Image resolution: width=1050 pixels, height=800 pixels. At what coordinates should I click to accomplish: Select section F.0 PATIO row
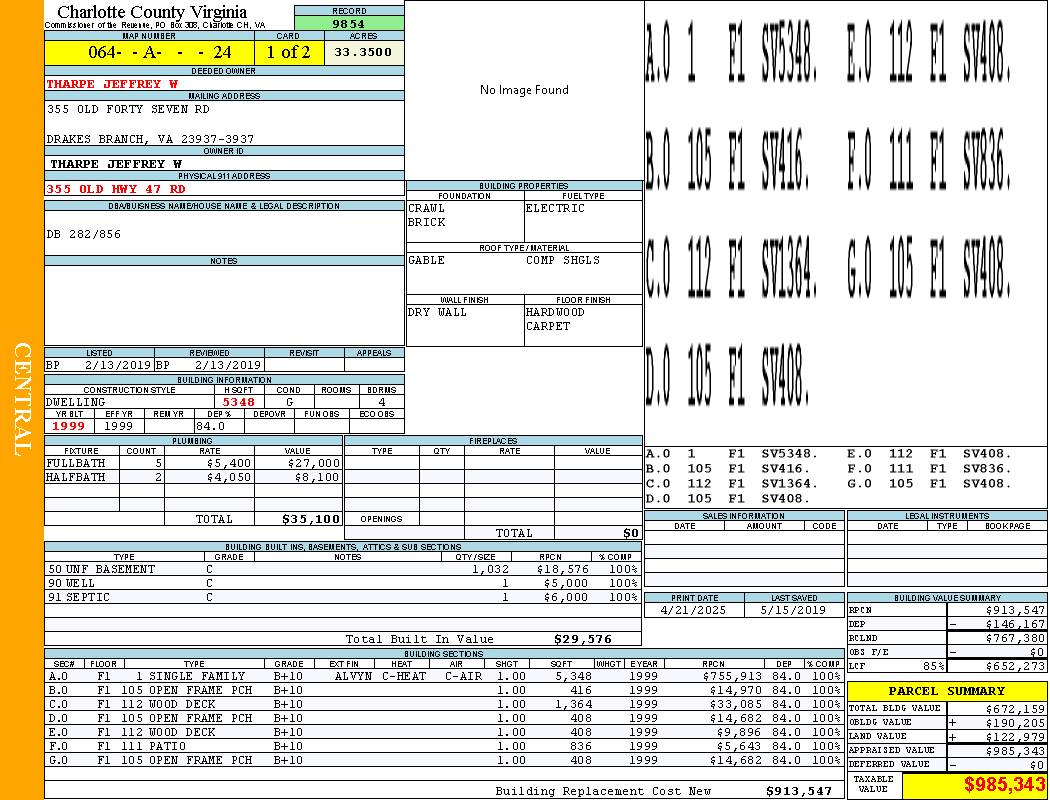coord(445,746)
